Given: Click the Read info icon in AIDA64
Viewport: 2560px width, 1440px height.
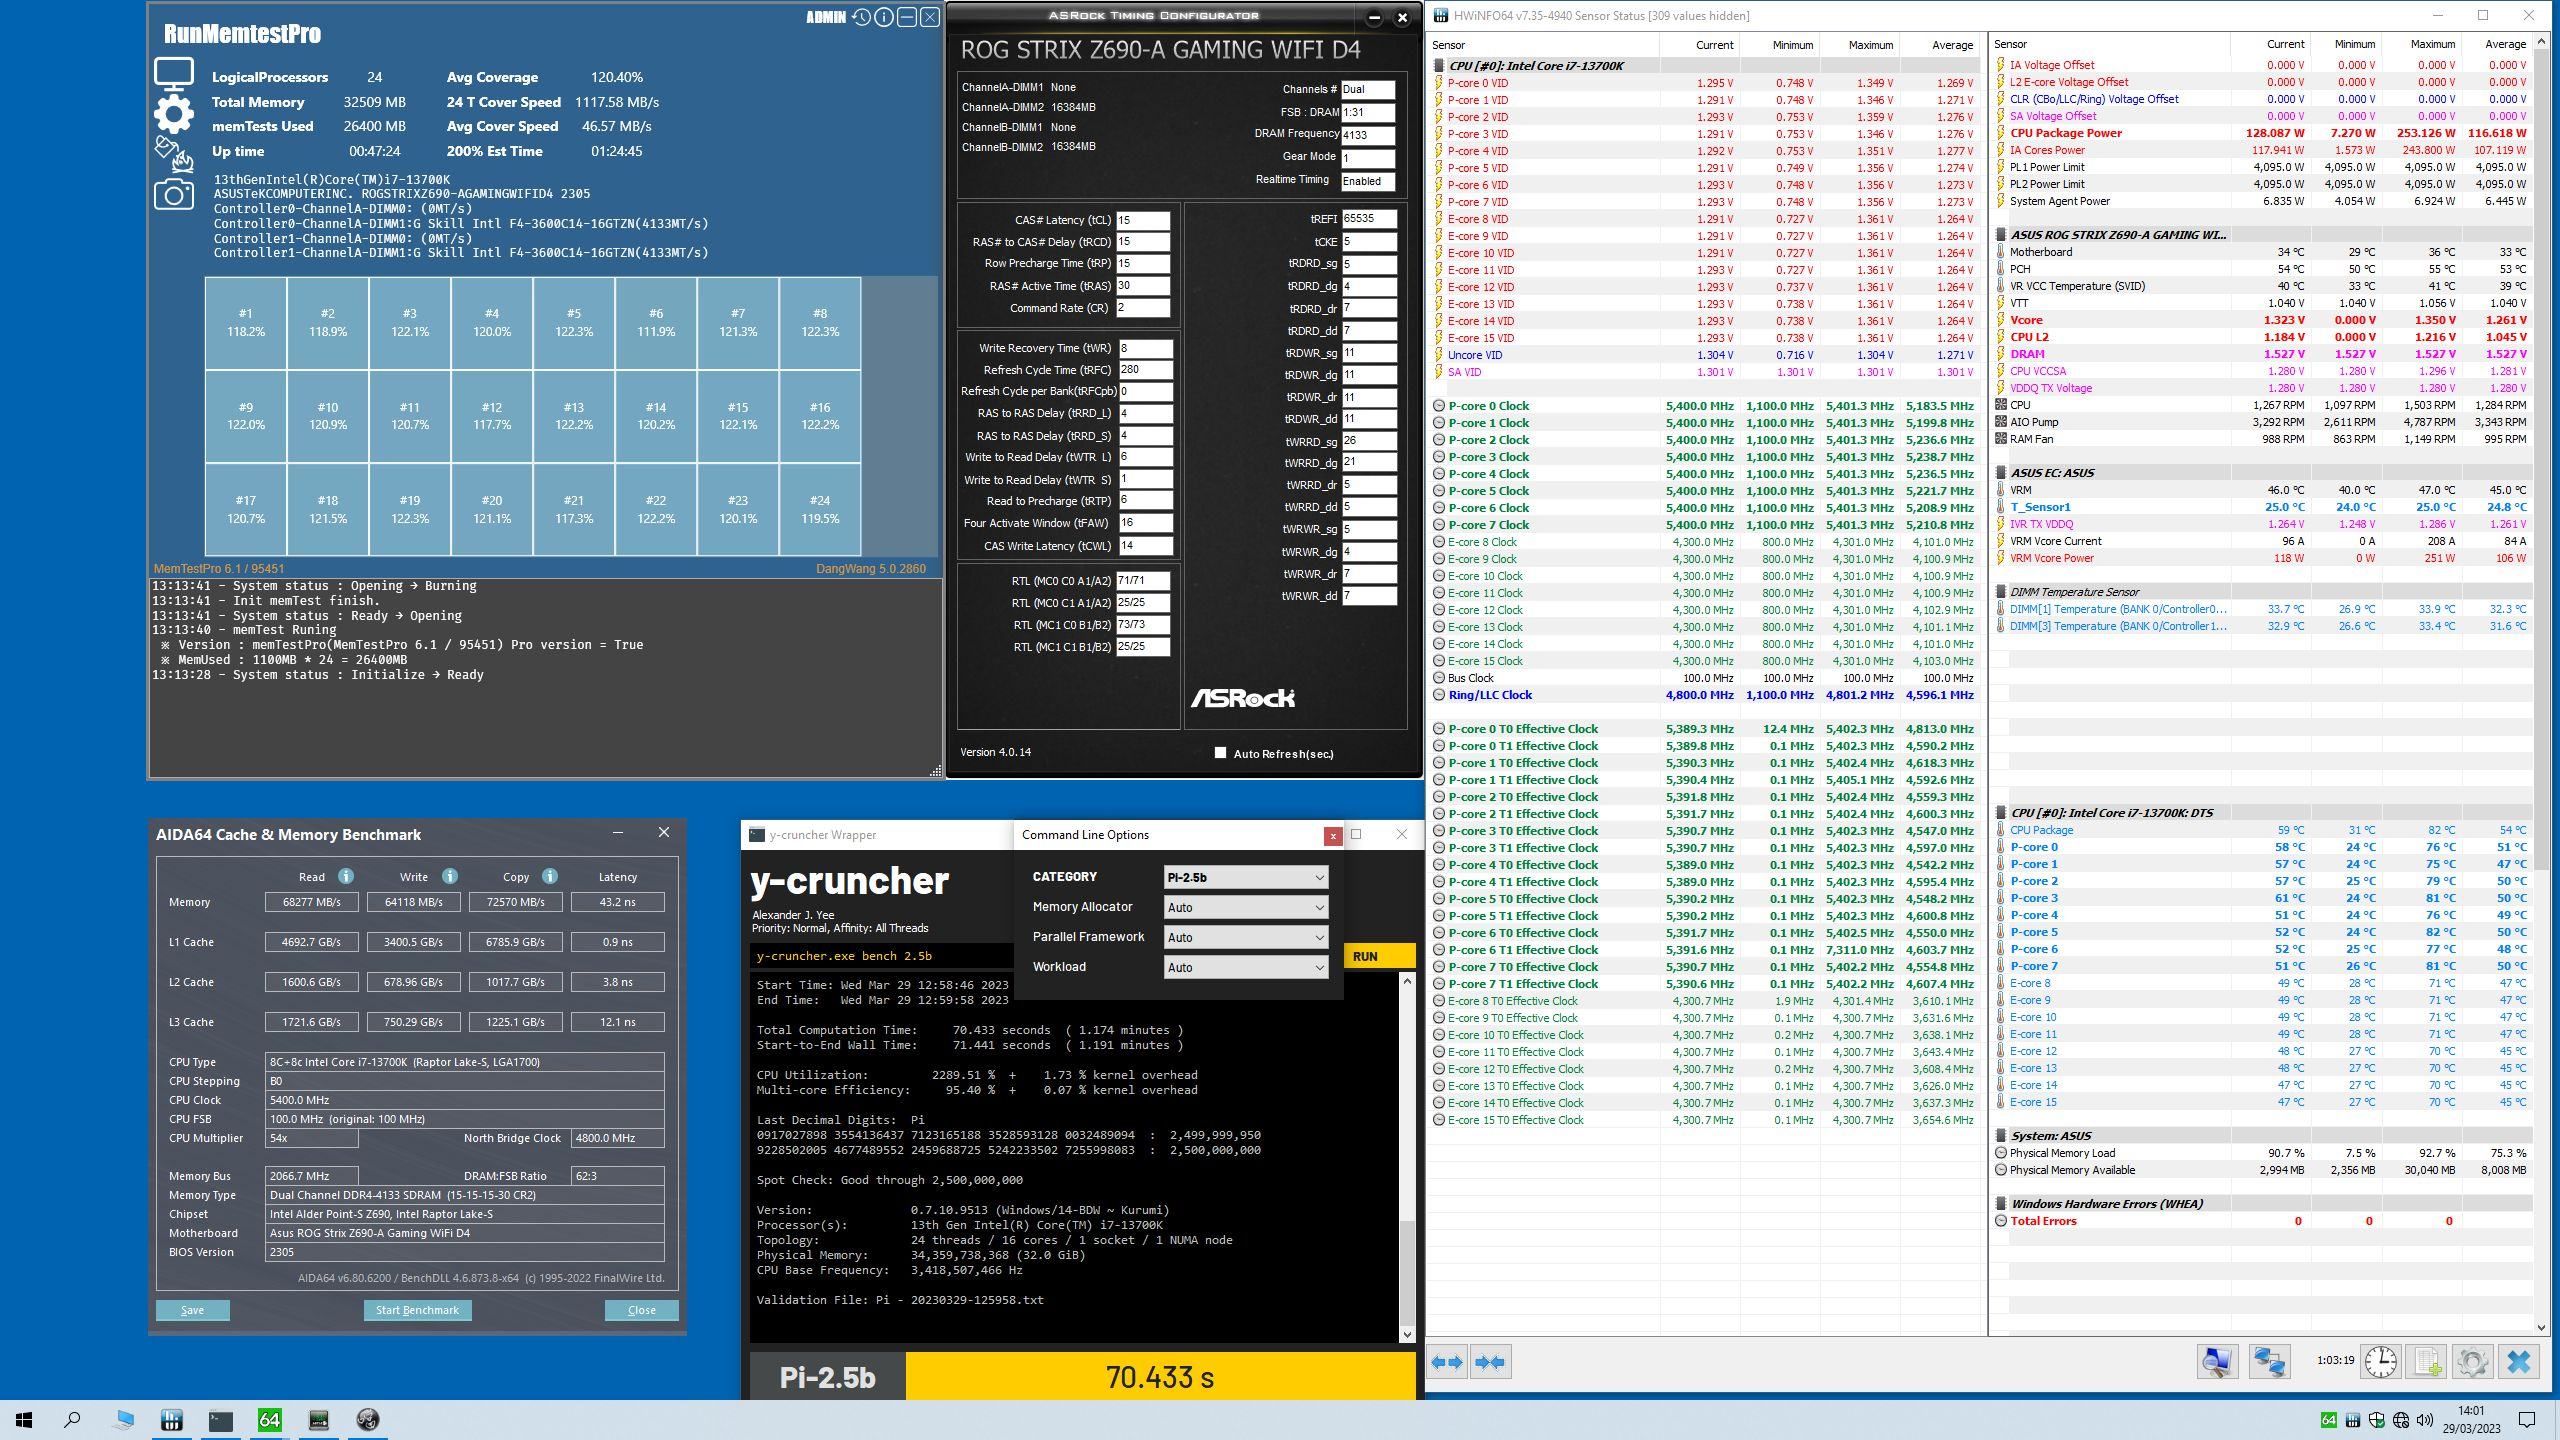Looking at the screenshot, I should (346, 876).
